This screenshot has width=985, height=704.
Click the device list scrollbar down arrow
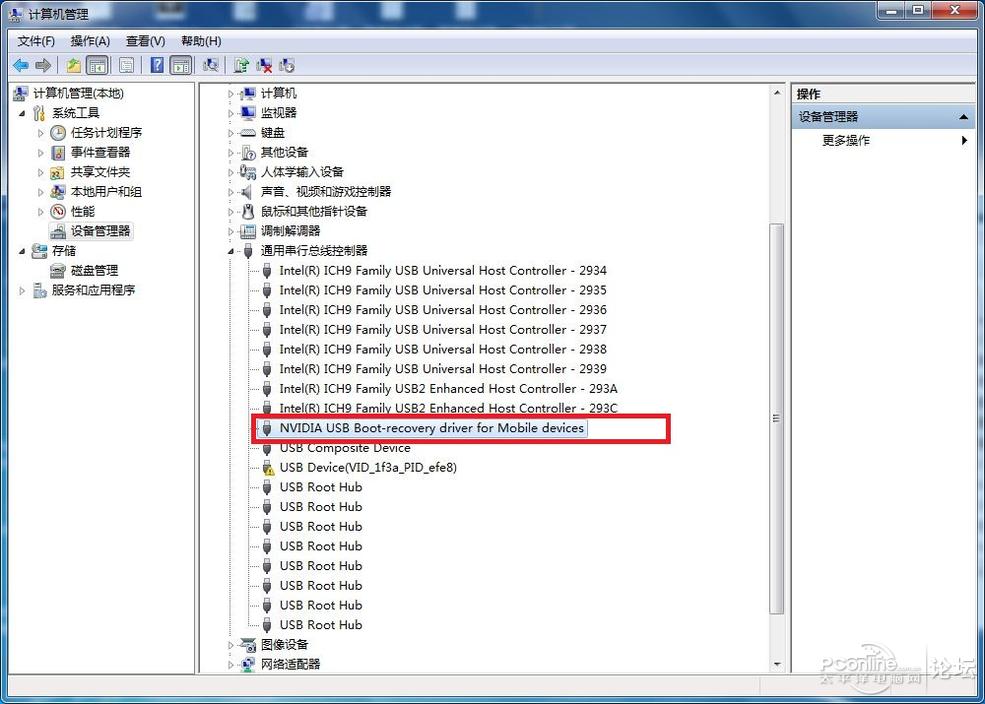(x=777, y=661)
